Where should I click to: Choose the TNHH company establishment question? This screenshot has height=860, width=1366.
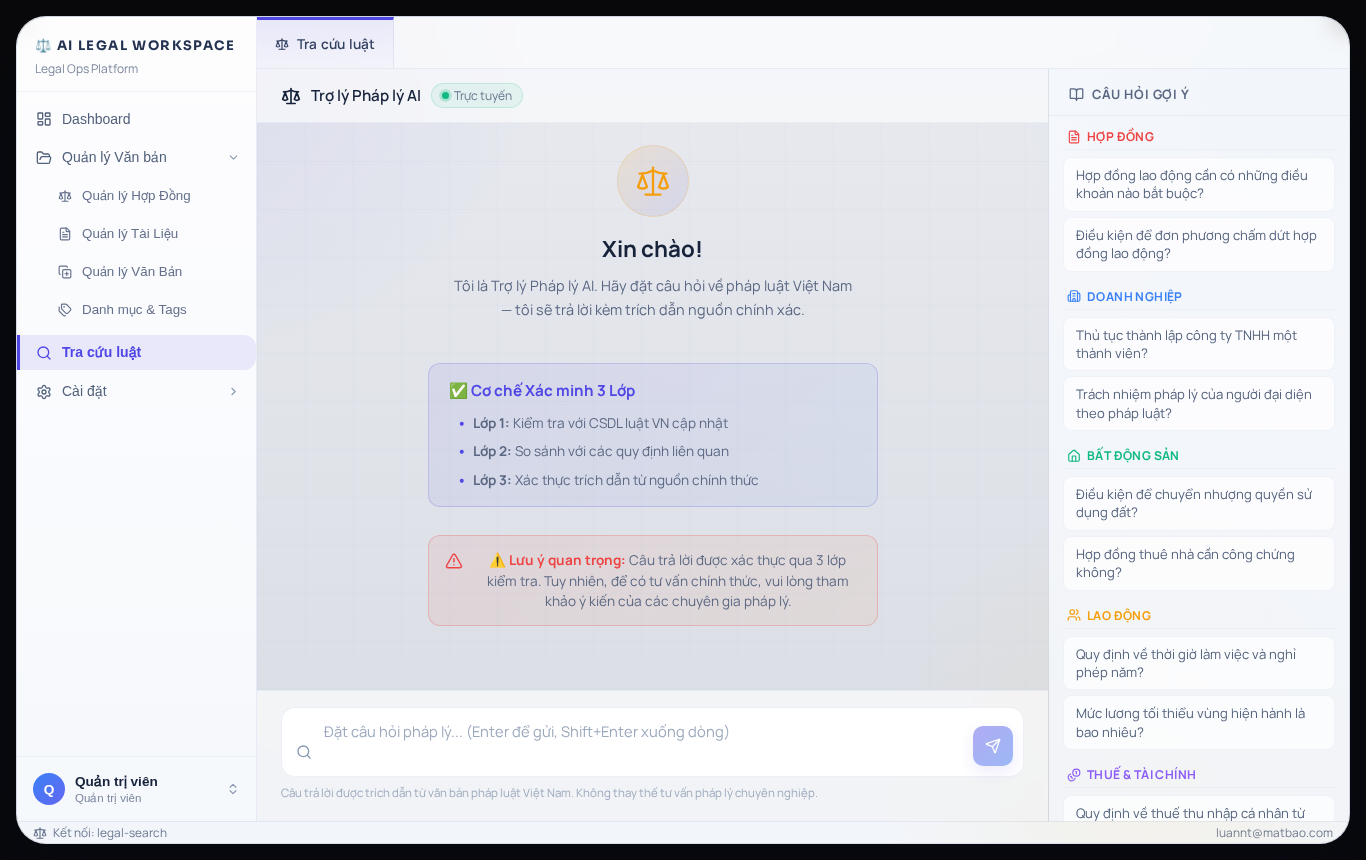(1199, 344)
